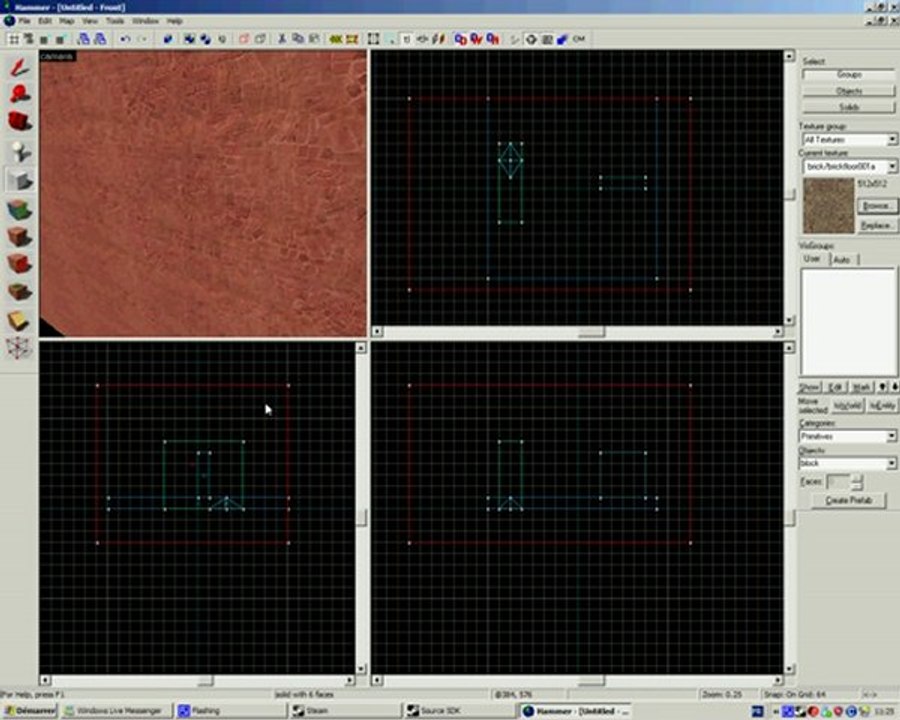The image size is (900, 720).
Task: Toggle Ignore Groups mode
Action: click(x=222, y=39)
